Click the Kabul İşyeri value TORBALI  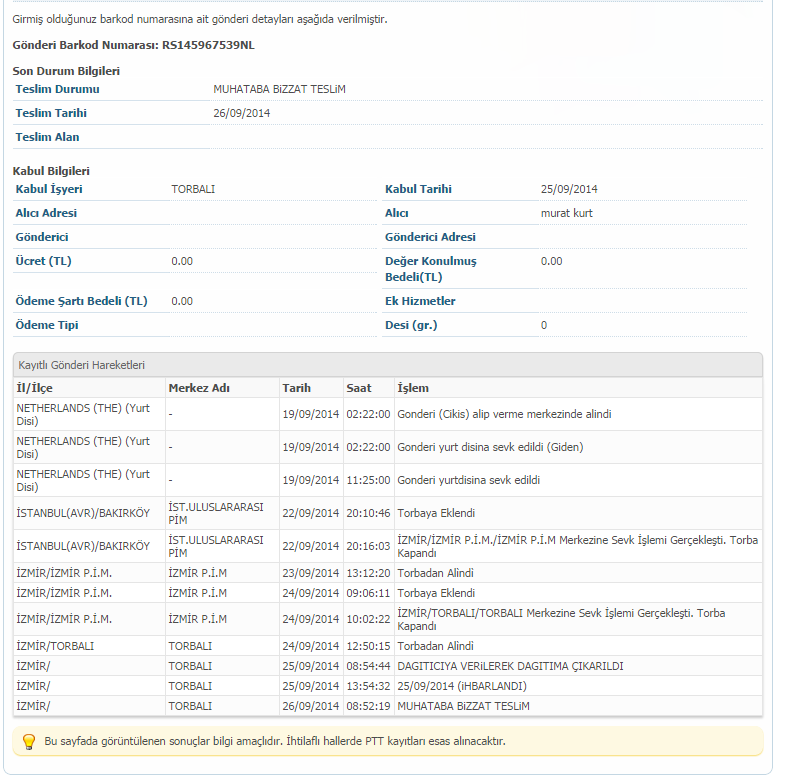pyautogui.click(x=193, y=189)
